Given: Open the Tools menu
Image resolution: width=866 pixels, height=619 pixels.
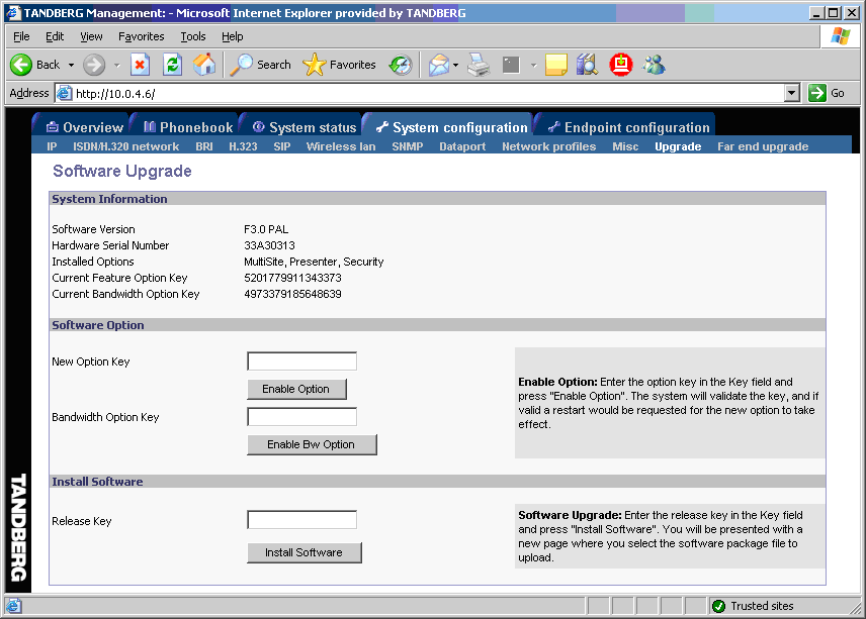Looking at the screenshot, I should click(x=193, y=36).
